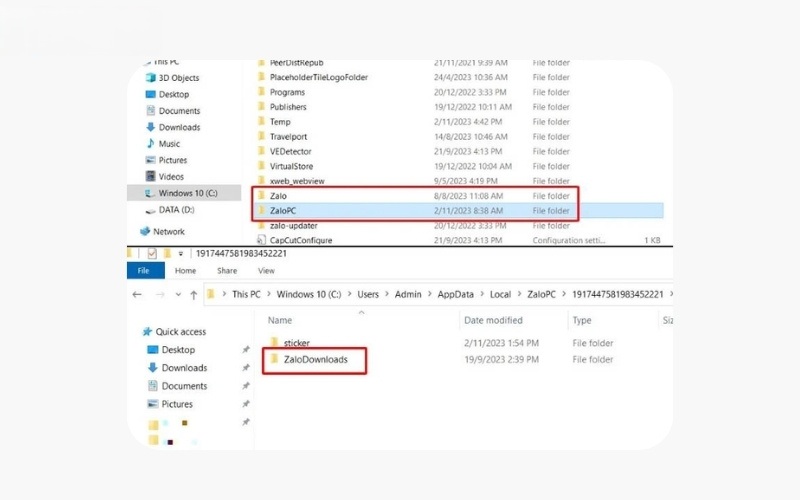Open the DATA (D:) drive
This screenshot has width=800, height=500.
click(x=170, y=210)
